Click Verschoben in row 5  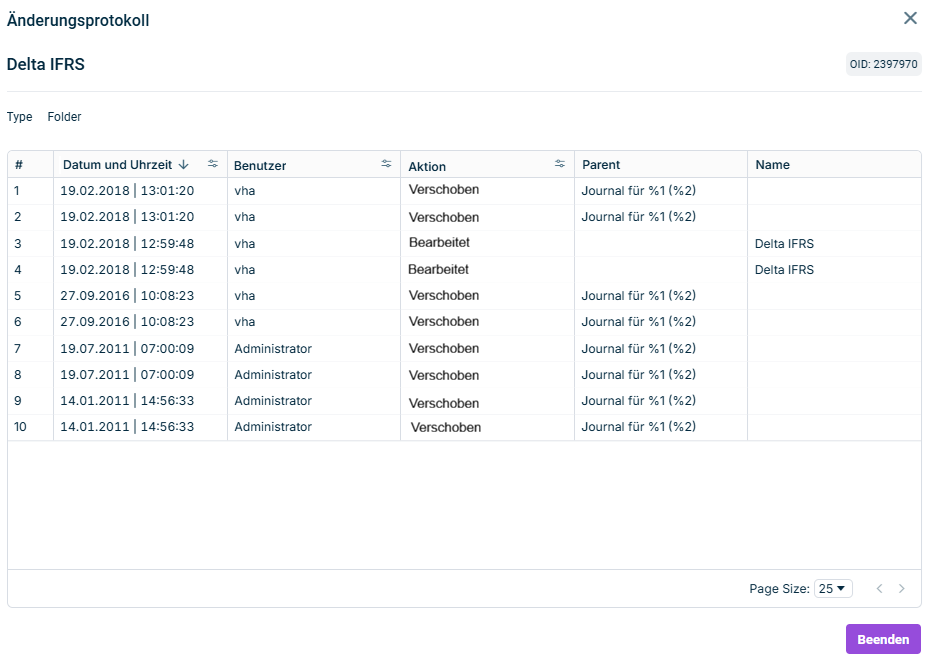coord(444,295)
